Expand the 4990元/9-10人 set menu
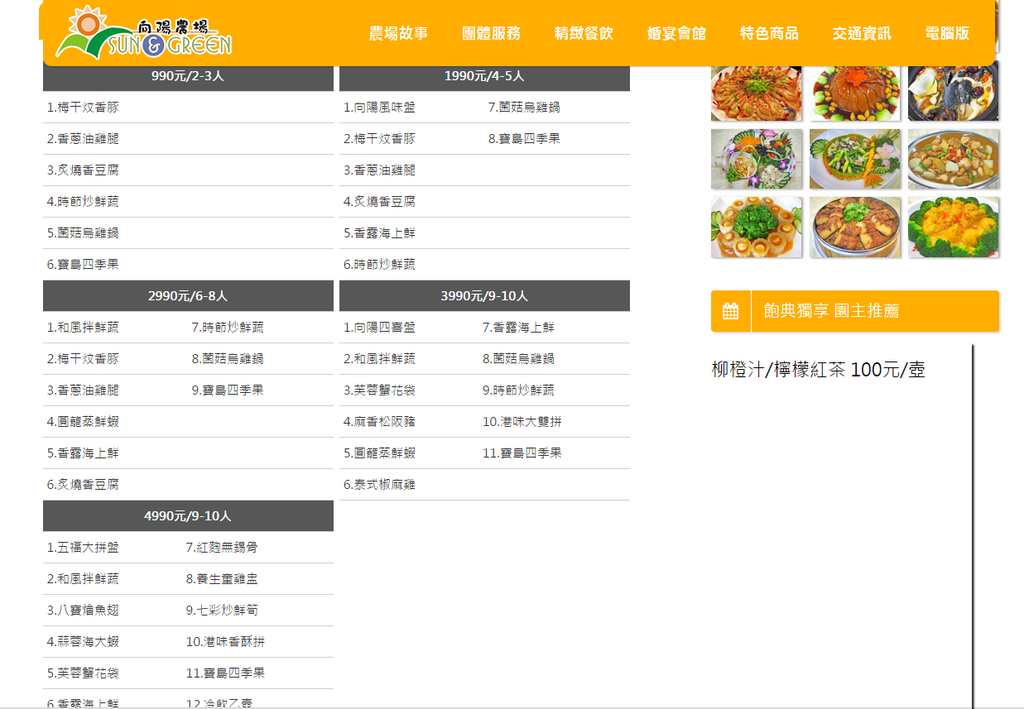The height and width of the screenshot is (709, 1024). (187, 515)
